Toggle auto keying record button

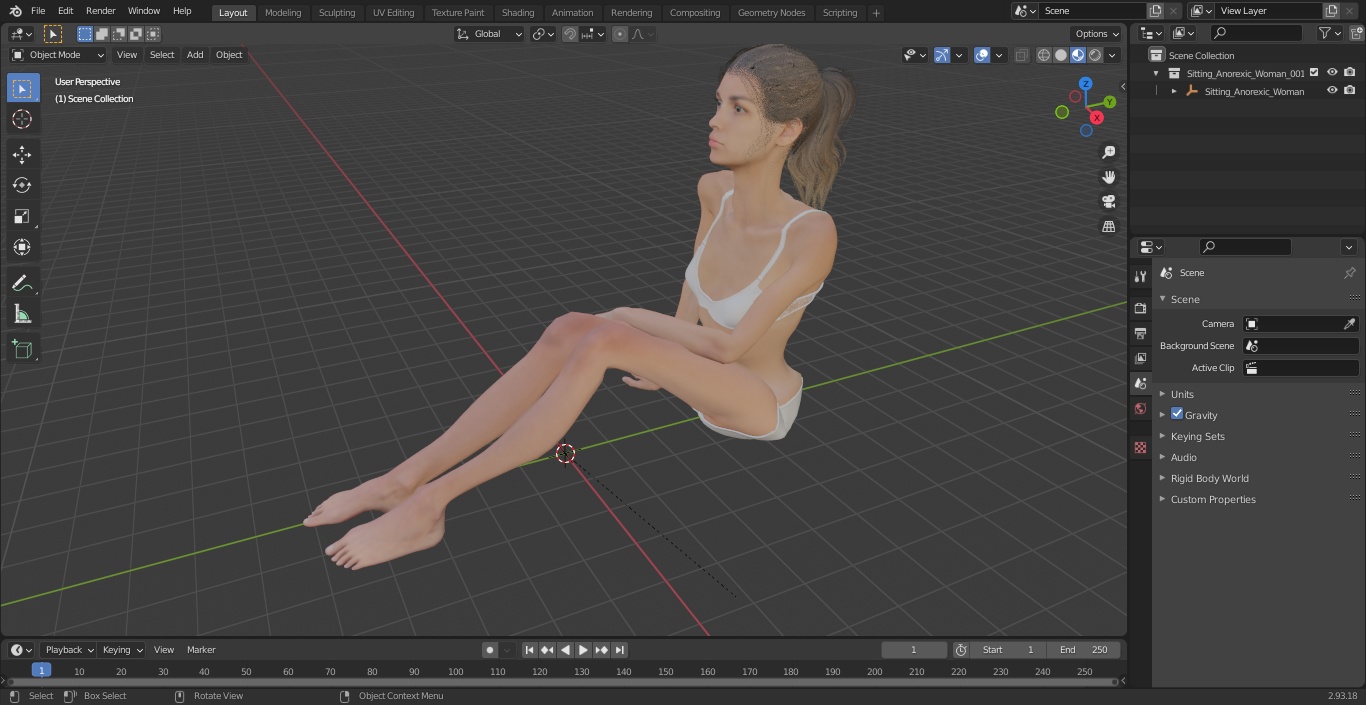(490, 650)
